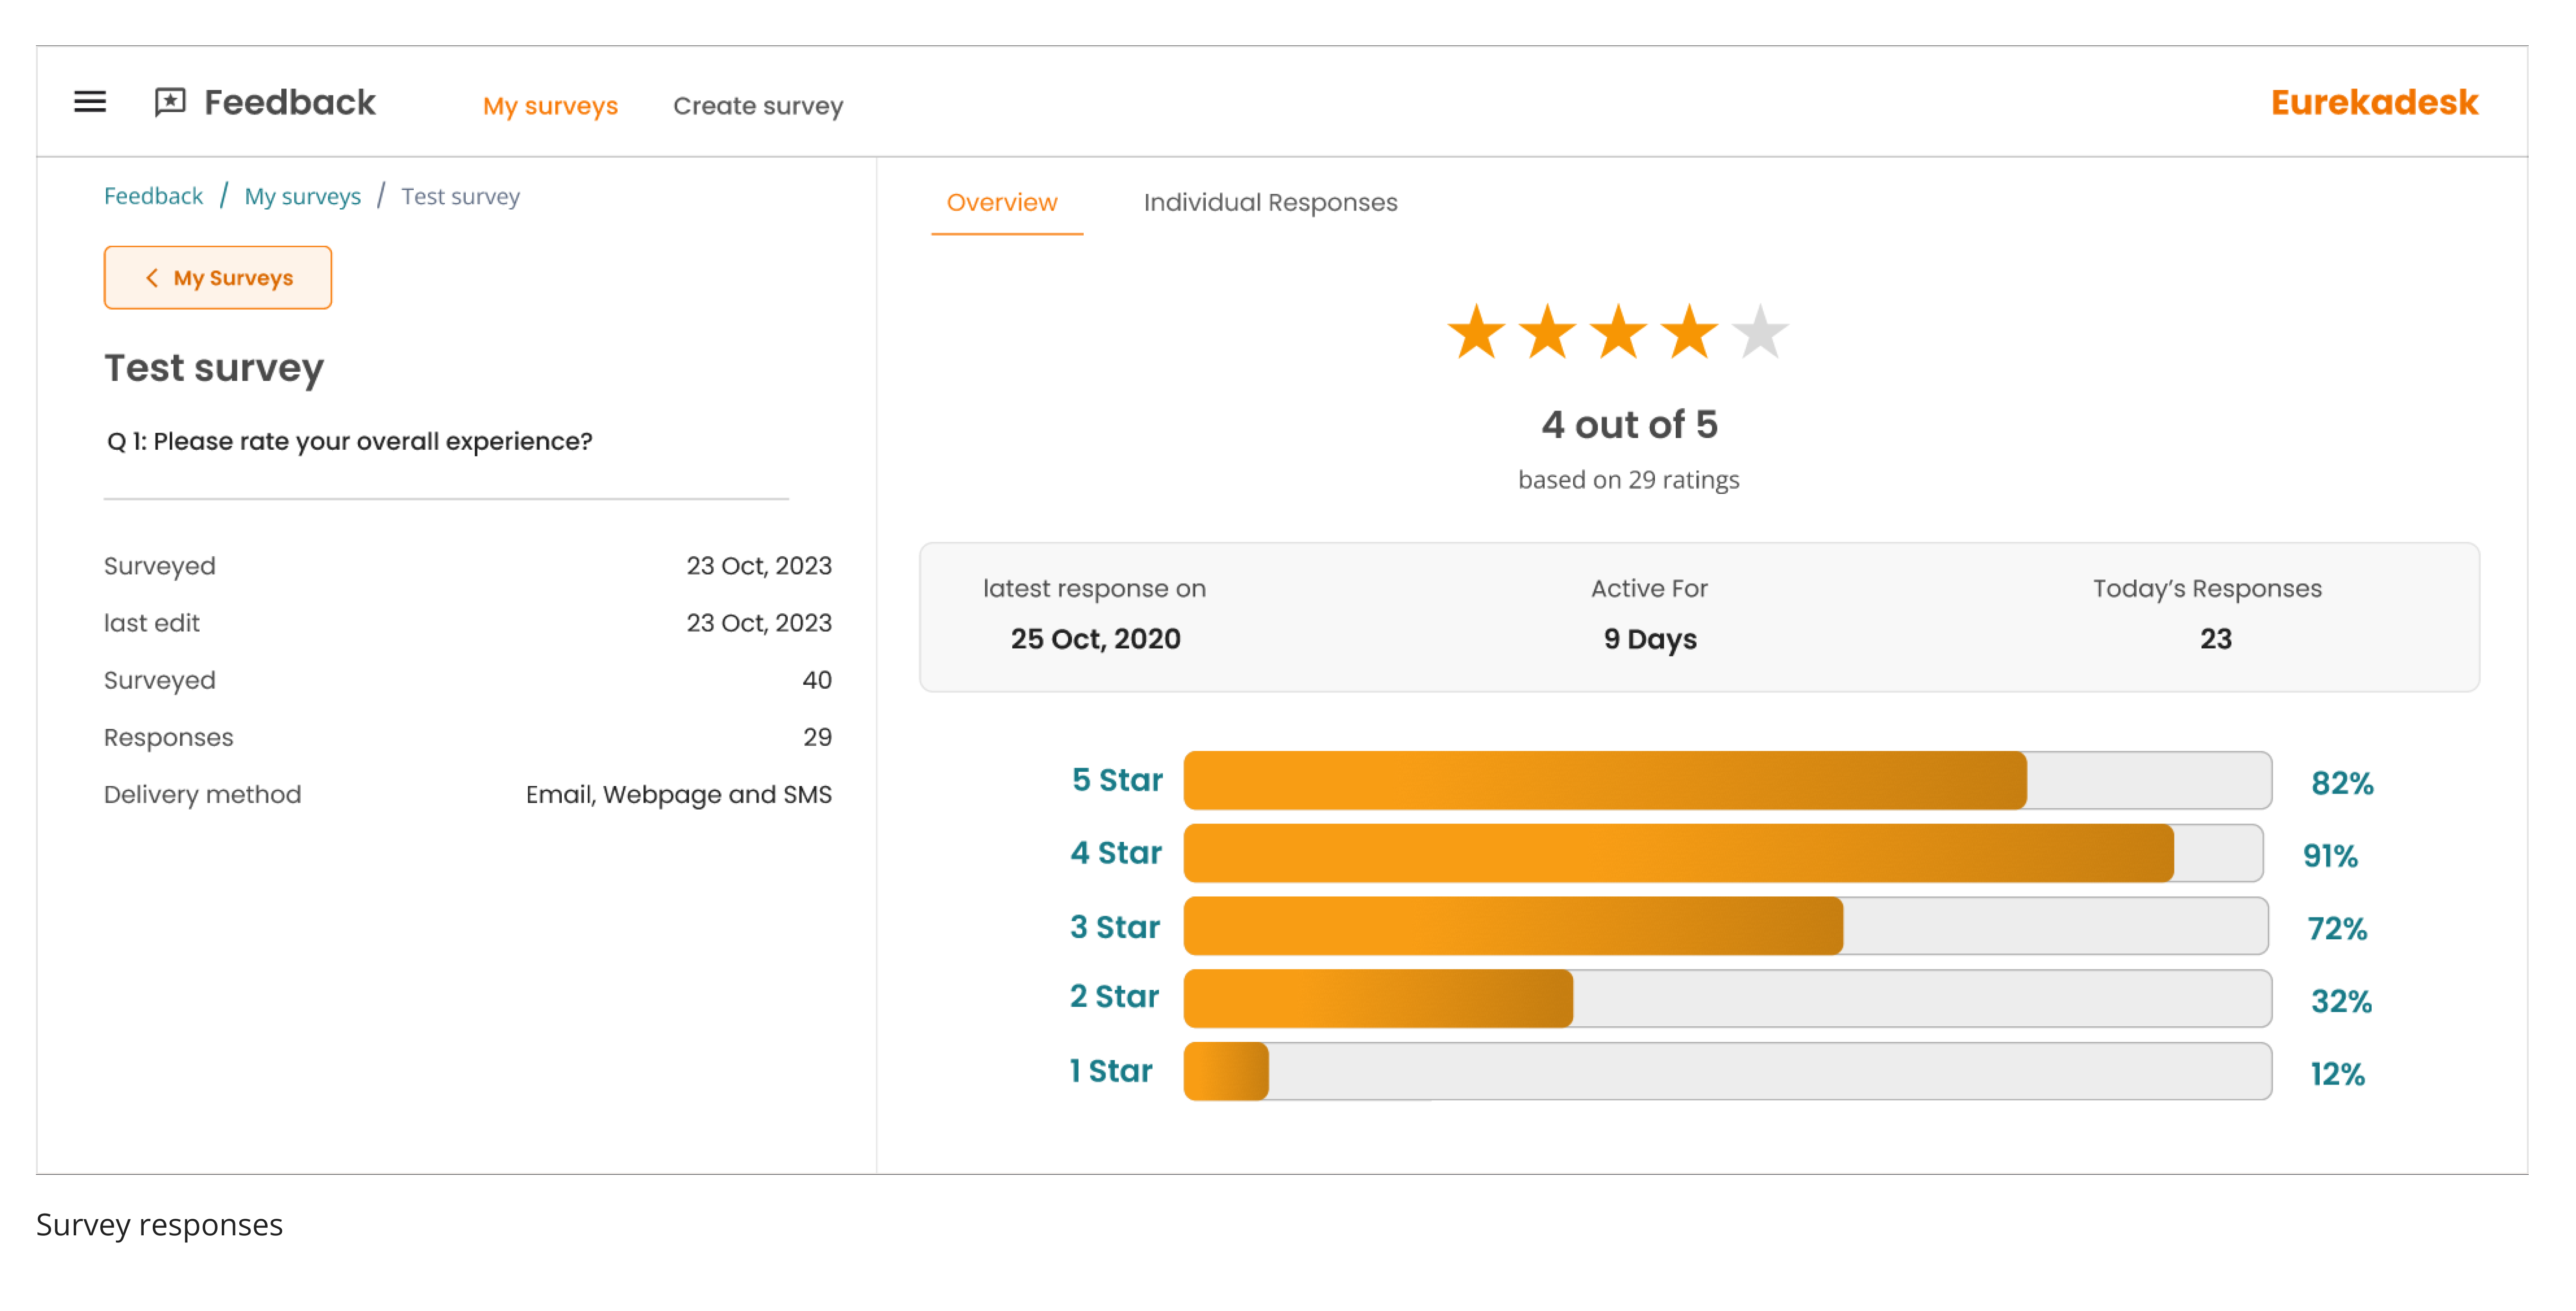Screen dimensions: 2576x1311
Task: Click the 3 Star label
Action: [x=1115, y=927]
